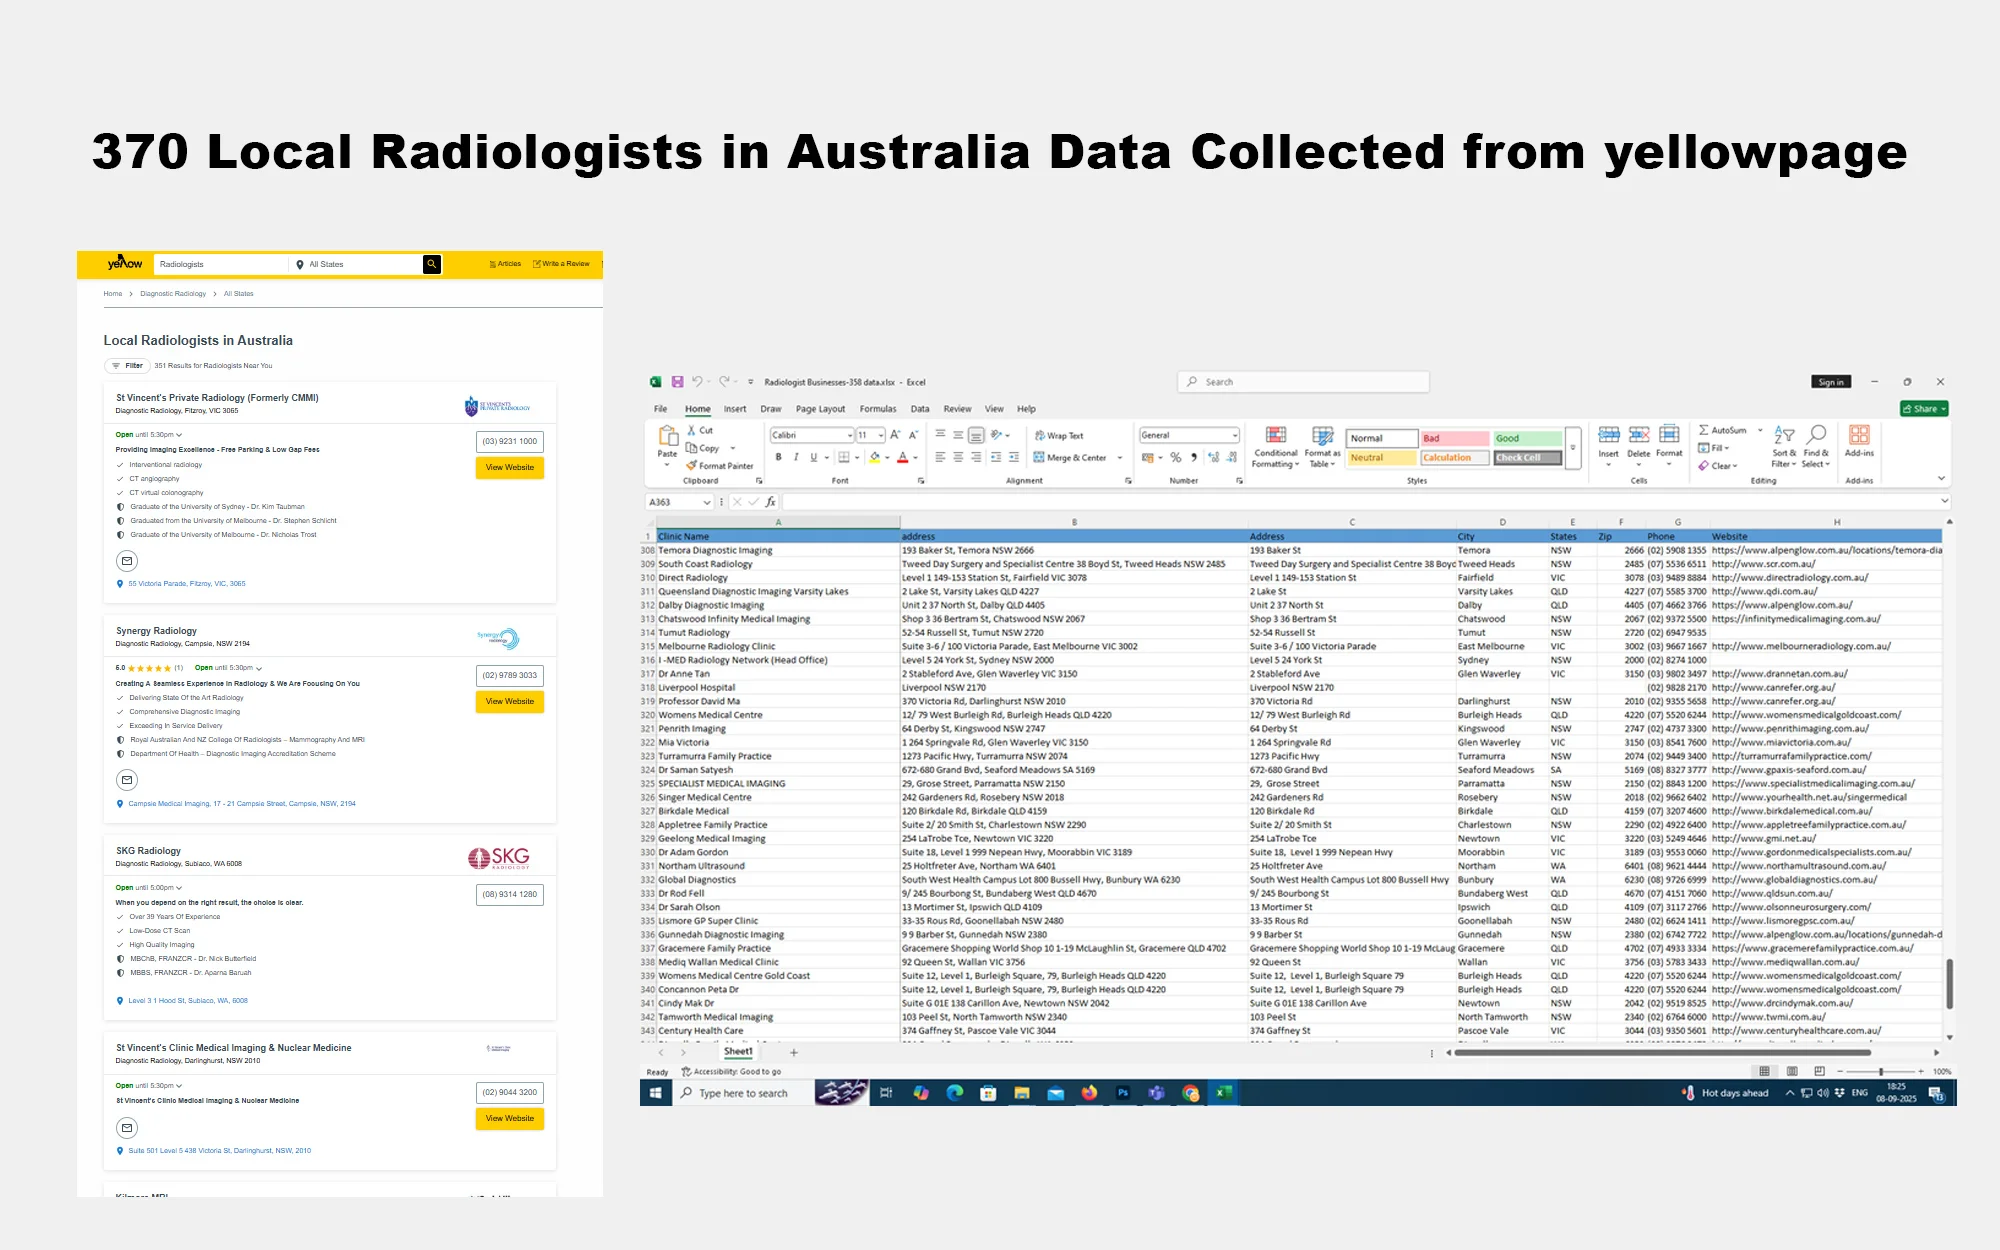
Task: Open the General number format dropdown
Action: click(x=1235, y=435)
